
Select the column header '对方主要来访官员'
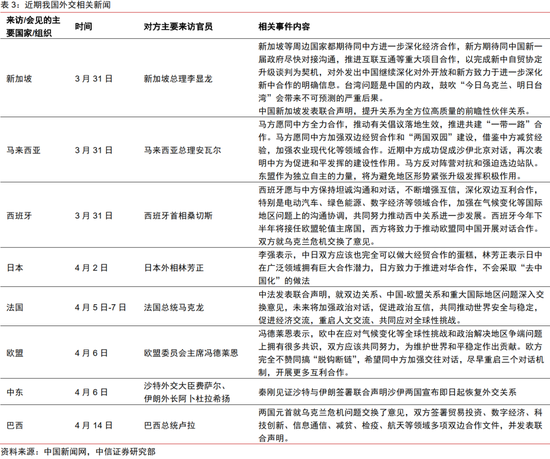tap(178, 27)
